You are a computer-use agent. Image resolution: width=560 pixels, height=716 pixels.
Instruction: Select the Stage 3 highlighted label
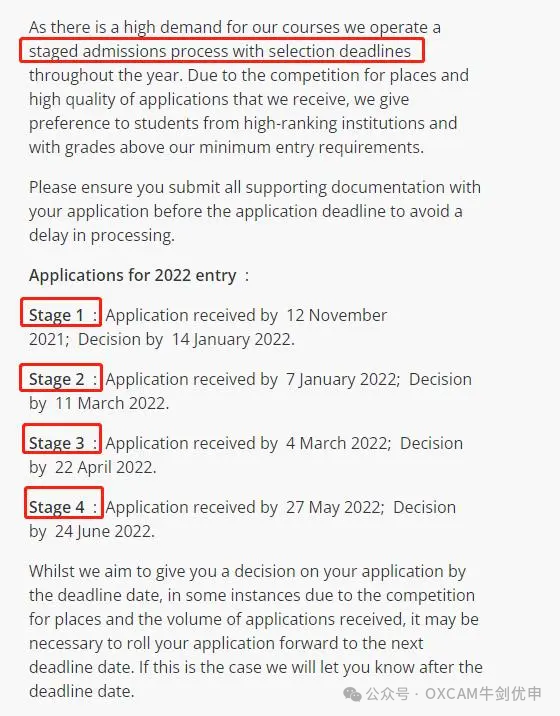(x=62, y=439)
